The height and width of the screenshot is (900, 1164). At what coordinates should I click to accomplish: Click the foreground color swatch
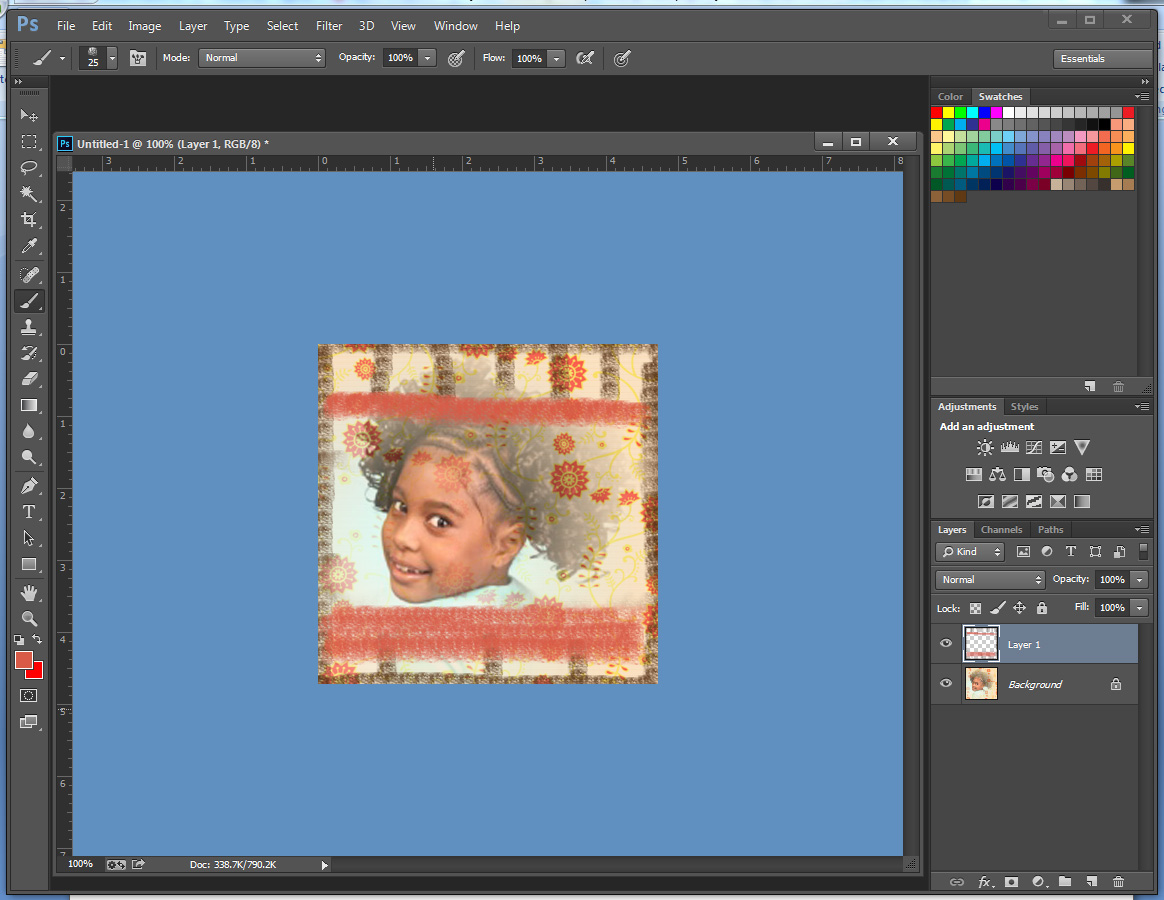point(23,660)
